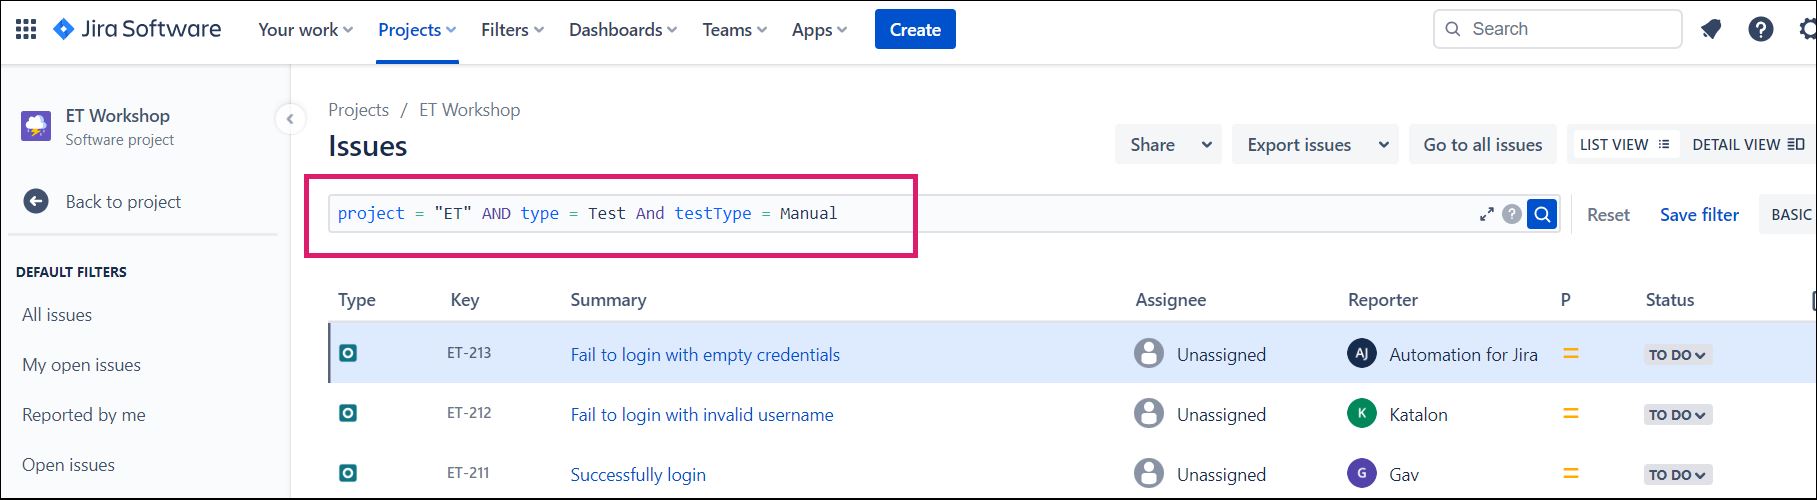Open the Dashboards menu
1817x500 pixels.
[622, 30]
